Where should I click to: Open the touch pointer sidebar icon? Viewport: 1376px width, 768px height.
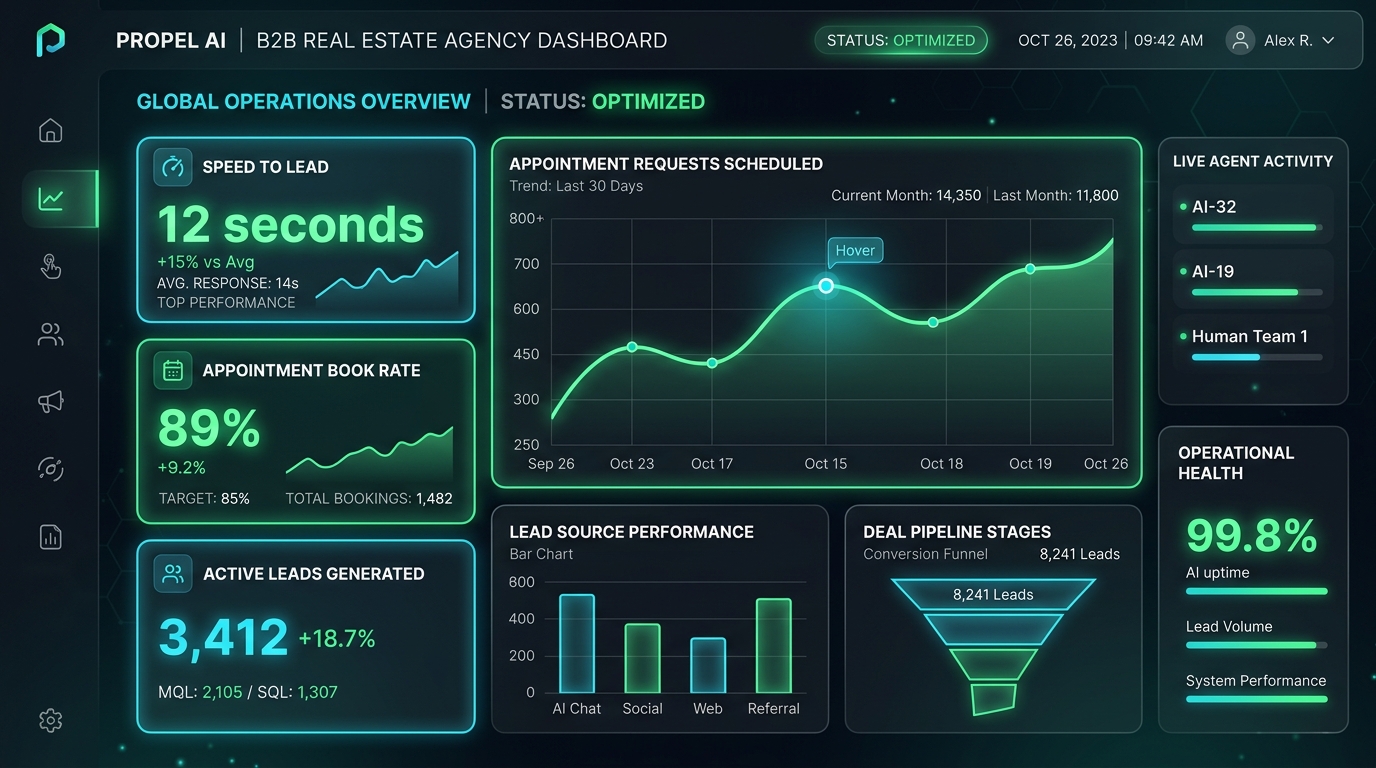coord(50,266)
